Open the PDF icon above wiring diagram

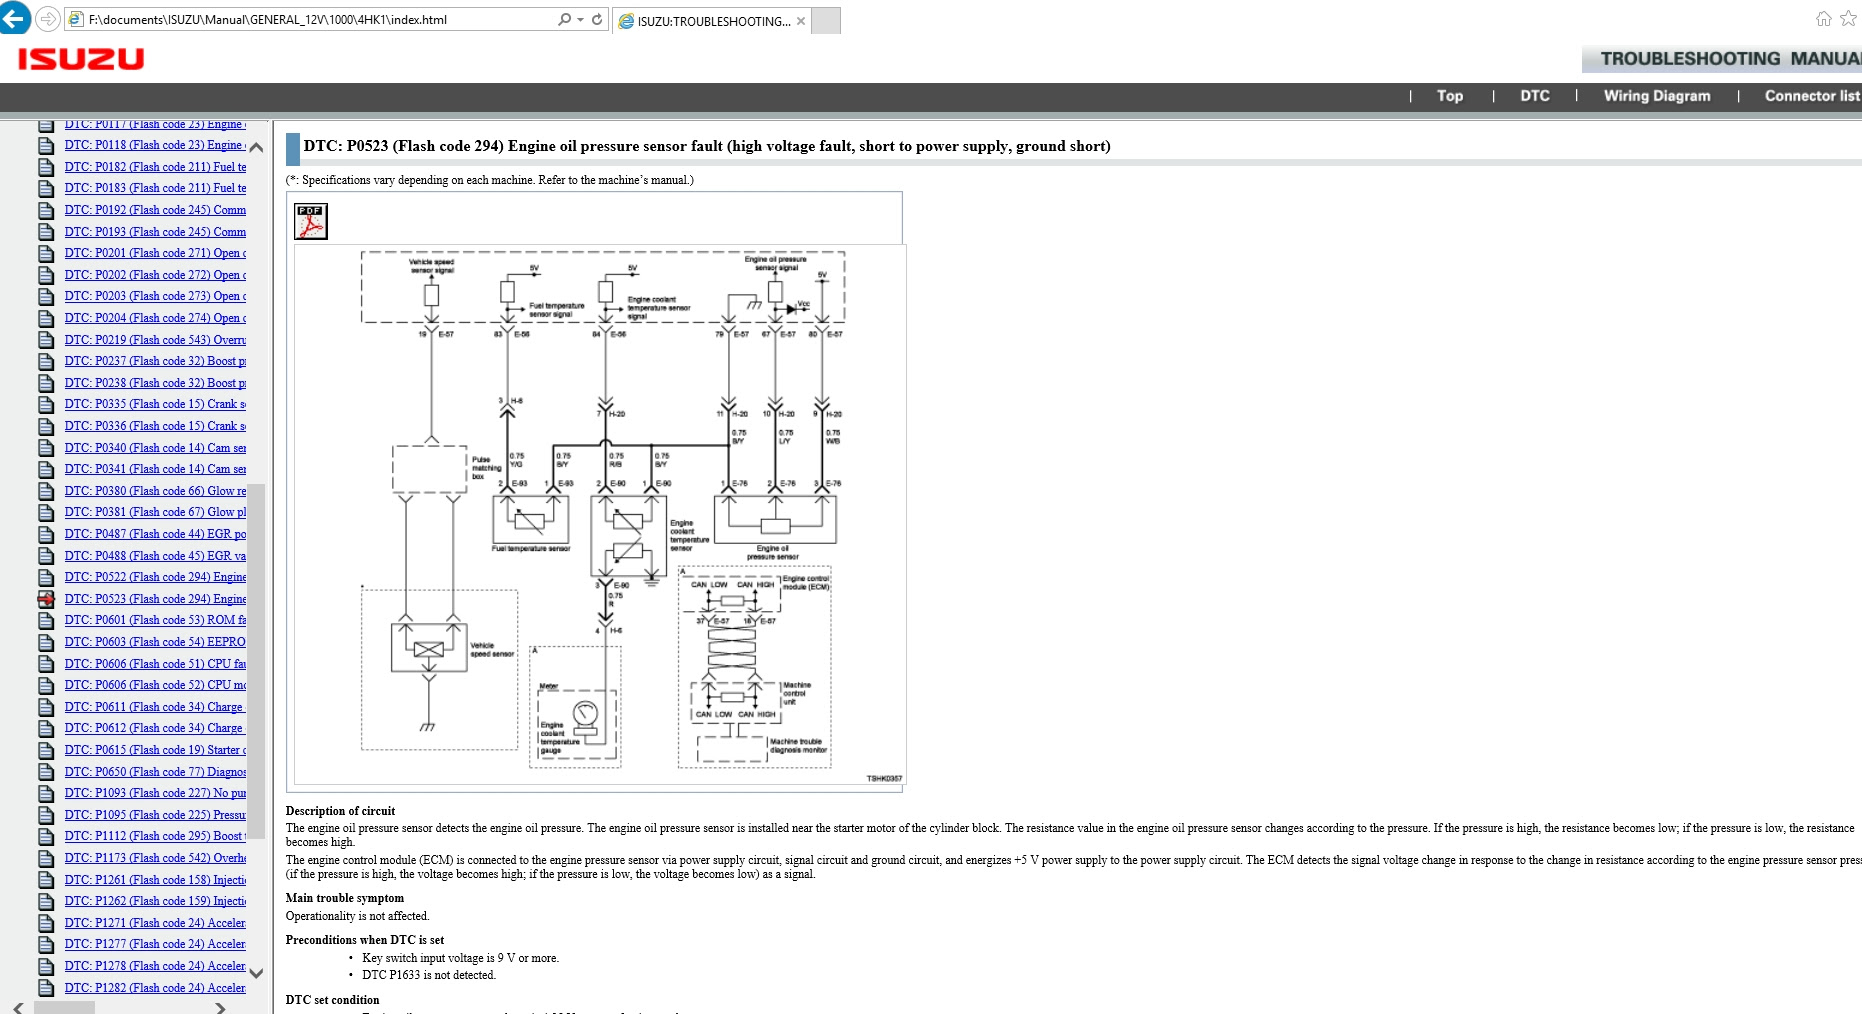point(310,221)
